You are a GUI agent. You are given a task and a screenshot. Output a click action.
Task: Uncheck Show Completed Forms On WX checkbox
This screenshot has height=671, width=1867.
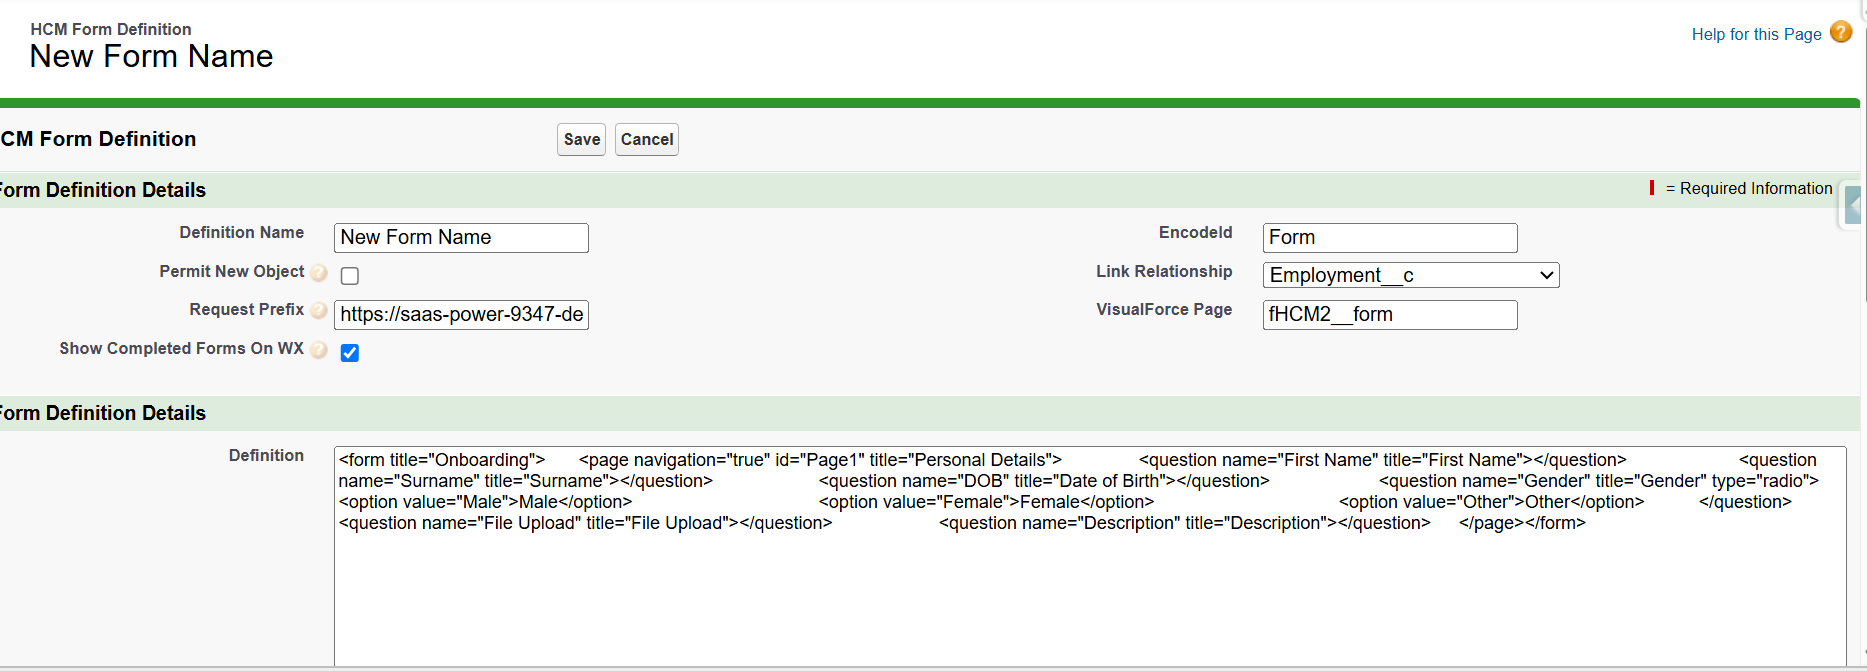350,352
